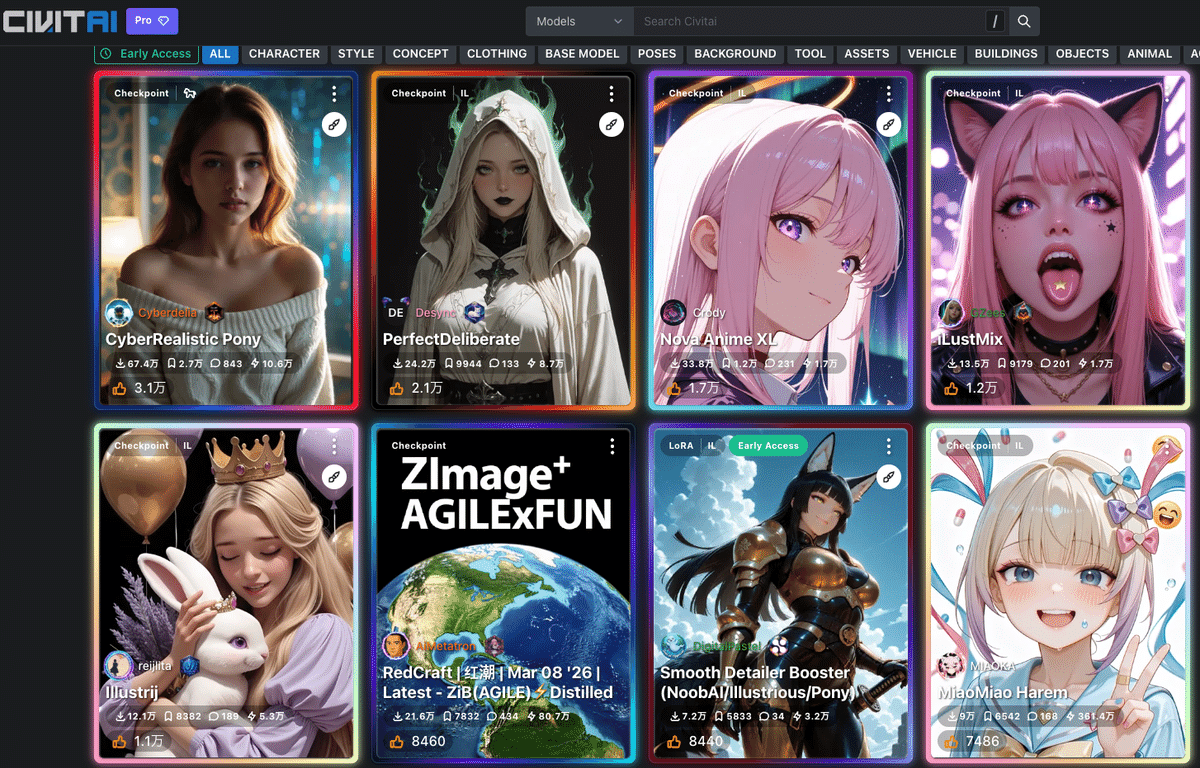Click link icon on Illustrij card
Image resolution: width=1200 pixels, height=768 pixels.
coord(334,477)
